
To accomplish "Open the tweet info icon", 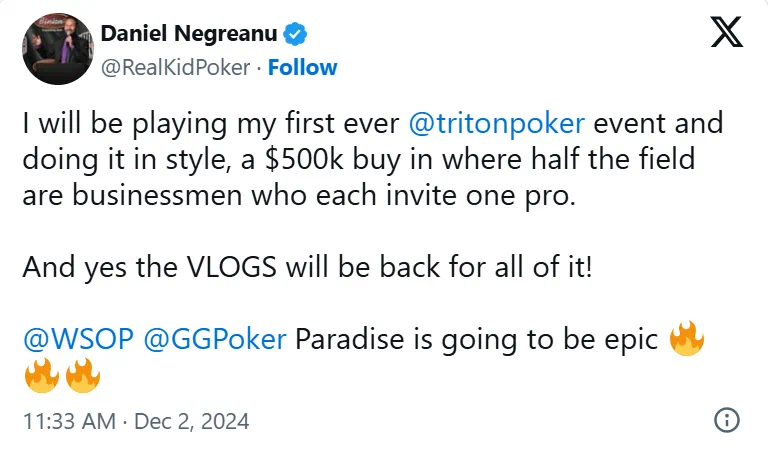I will pos(729,419).
